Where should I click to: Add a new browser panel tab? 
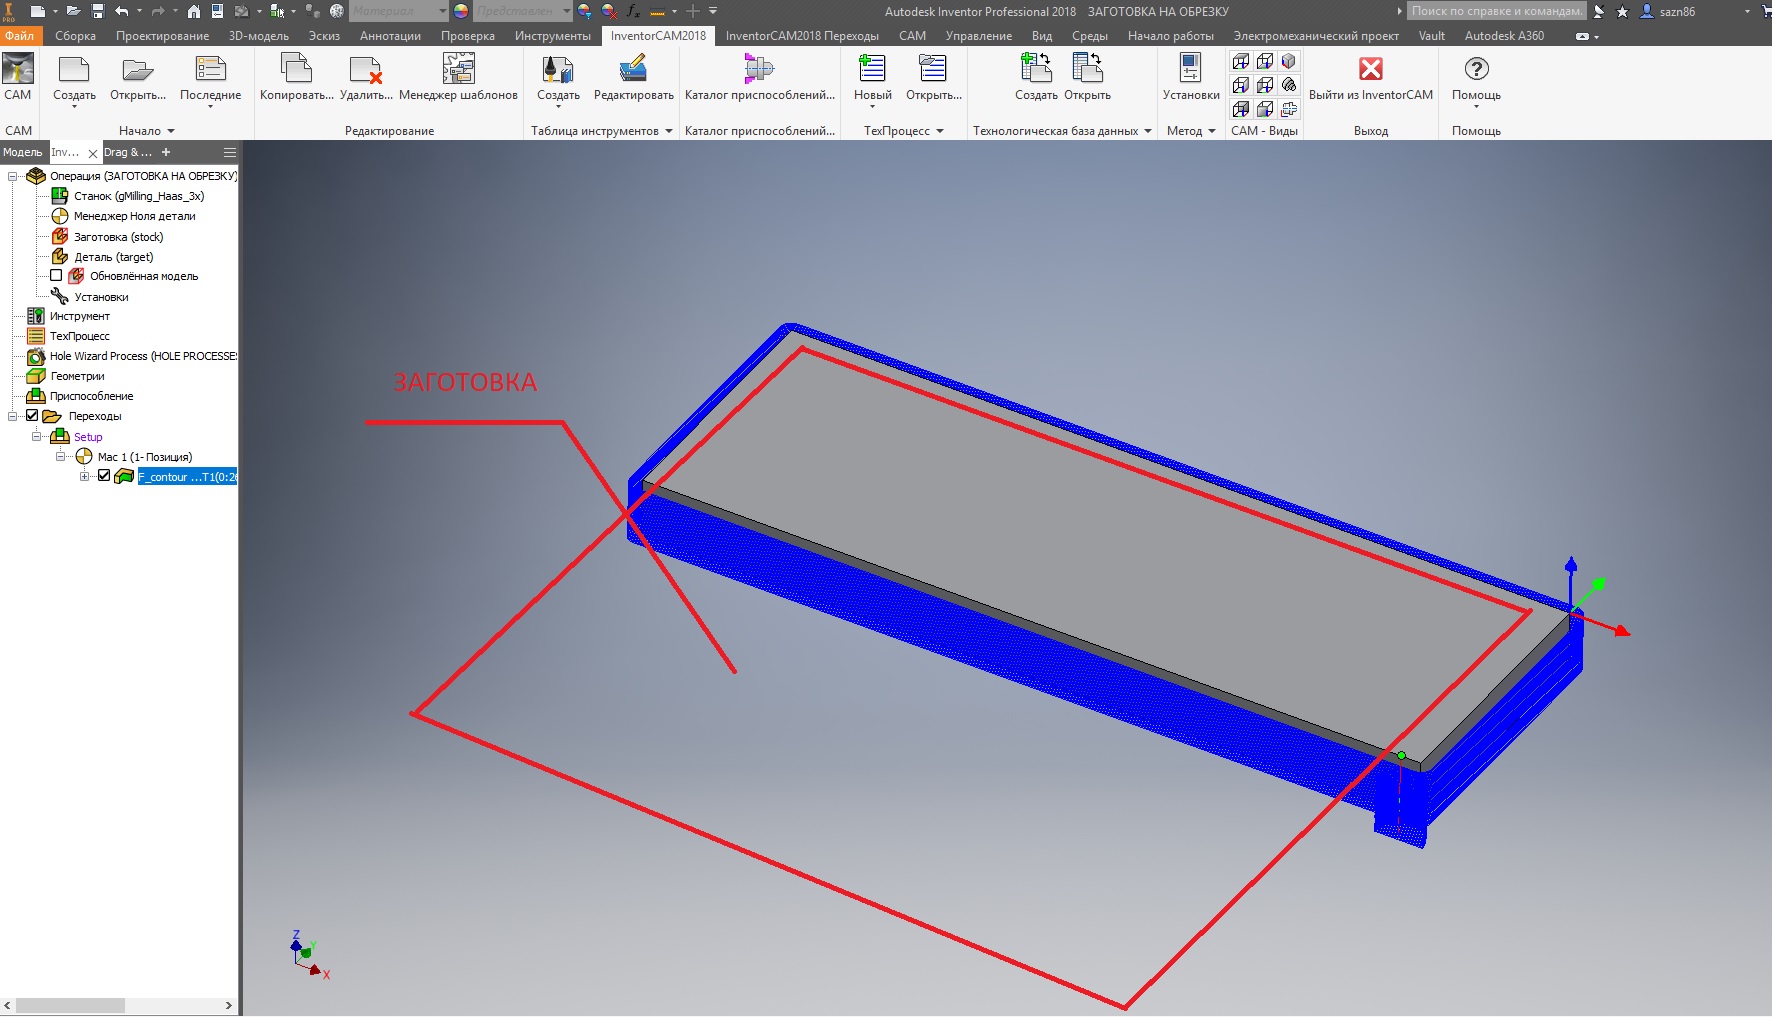pos(166,153)
